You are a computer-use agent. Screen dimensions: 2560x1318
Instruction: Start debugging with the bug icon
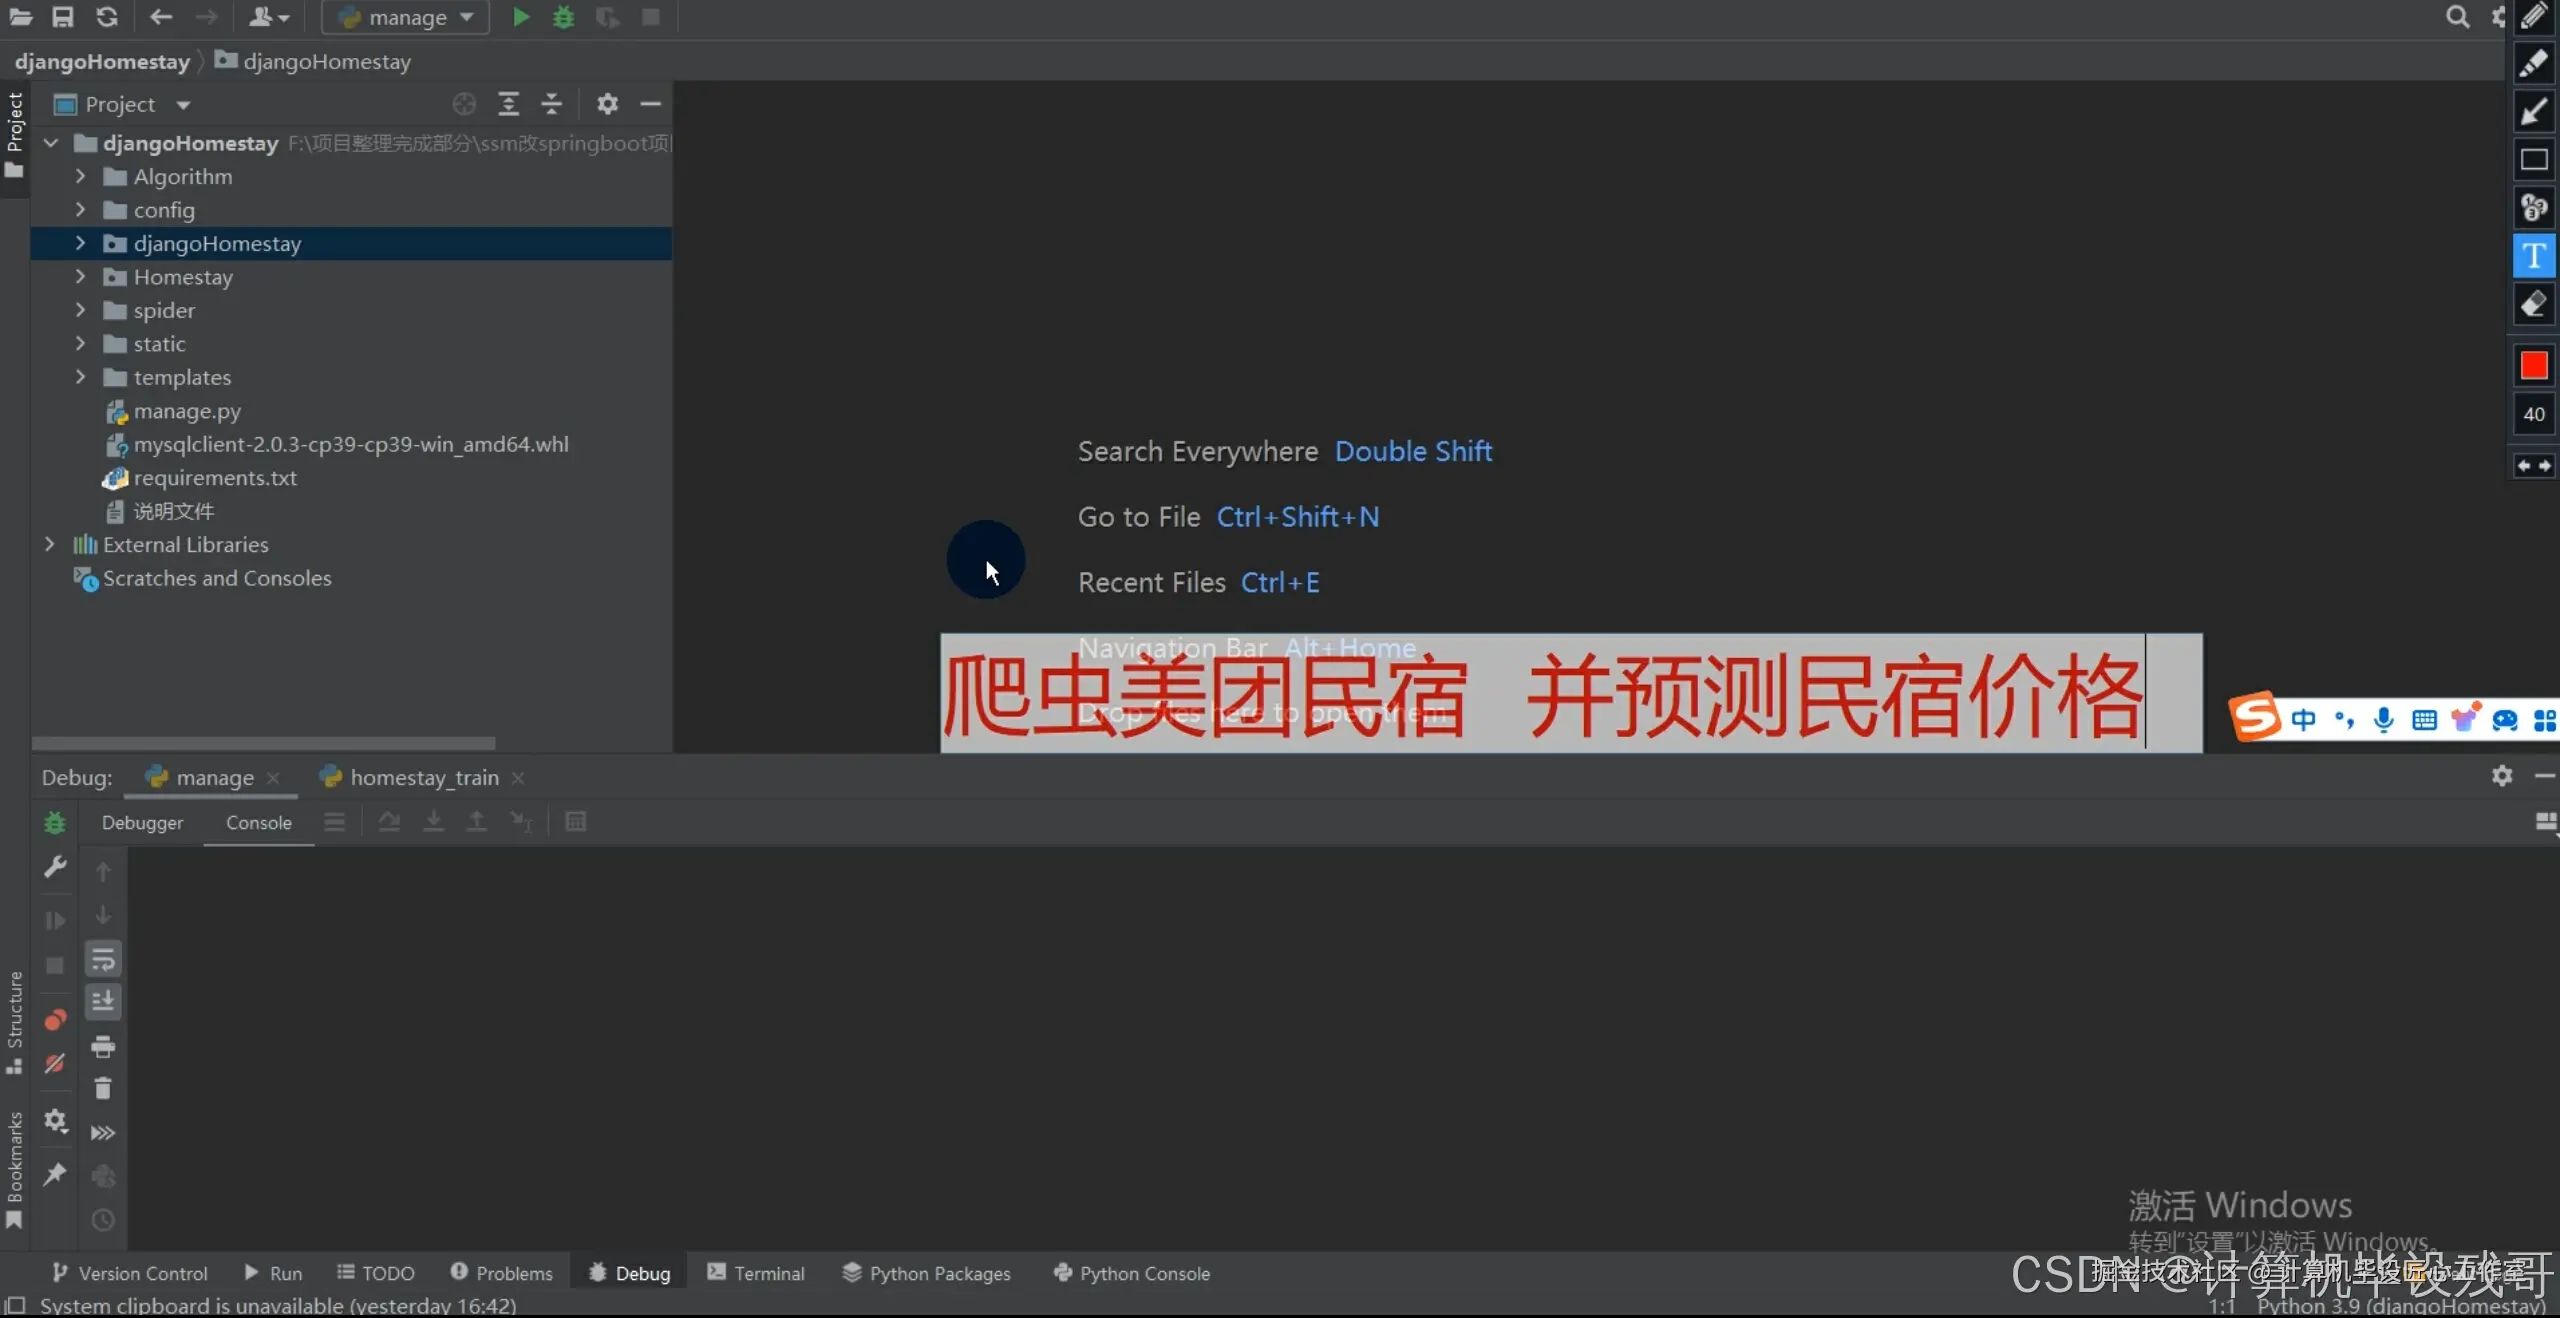[x=563, y=17]
